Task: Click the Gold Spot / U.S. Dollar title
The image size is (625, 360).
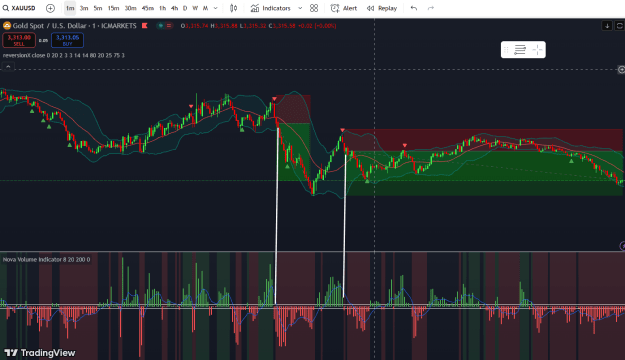Action: click(49, 26)
